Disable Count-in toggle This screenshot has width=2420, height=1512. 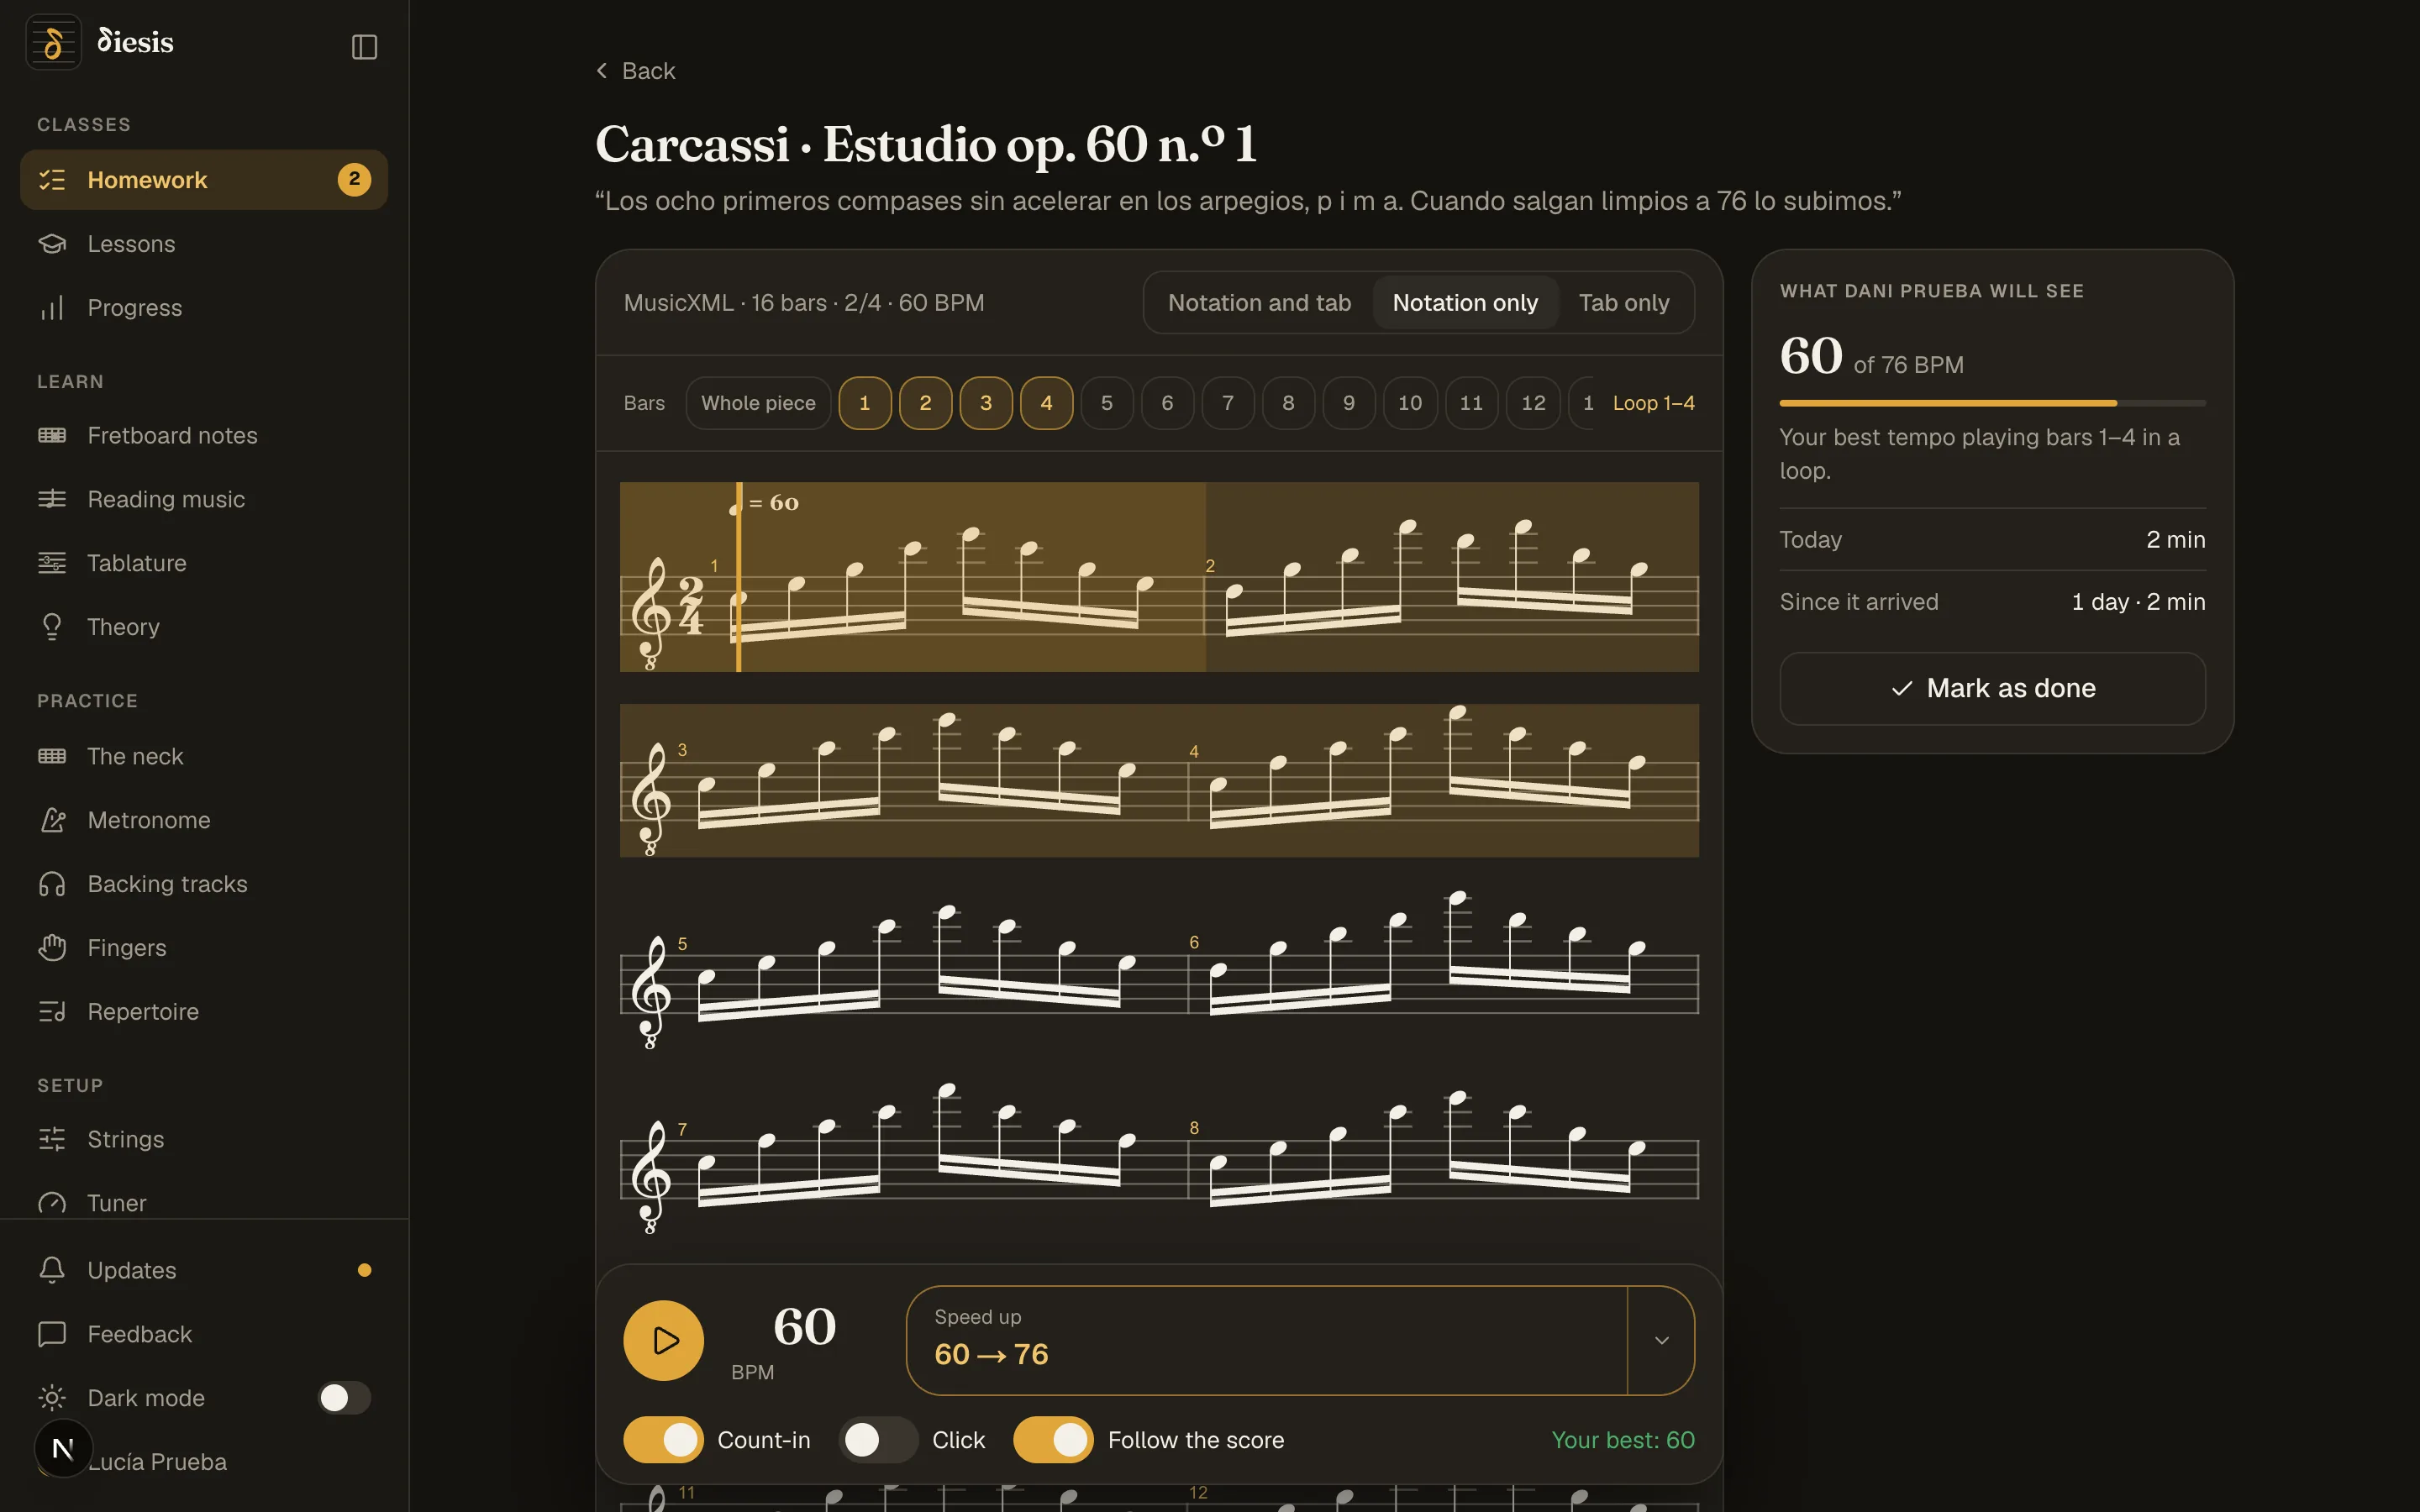pos(663,1440)
